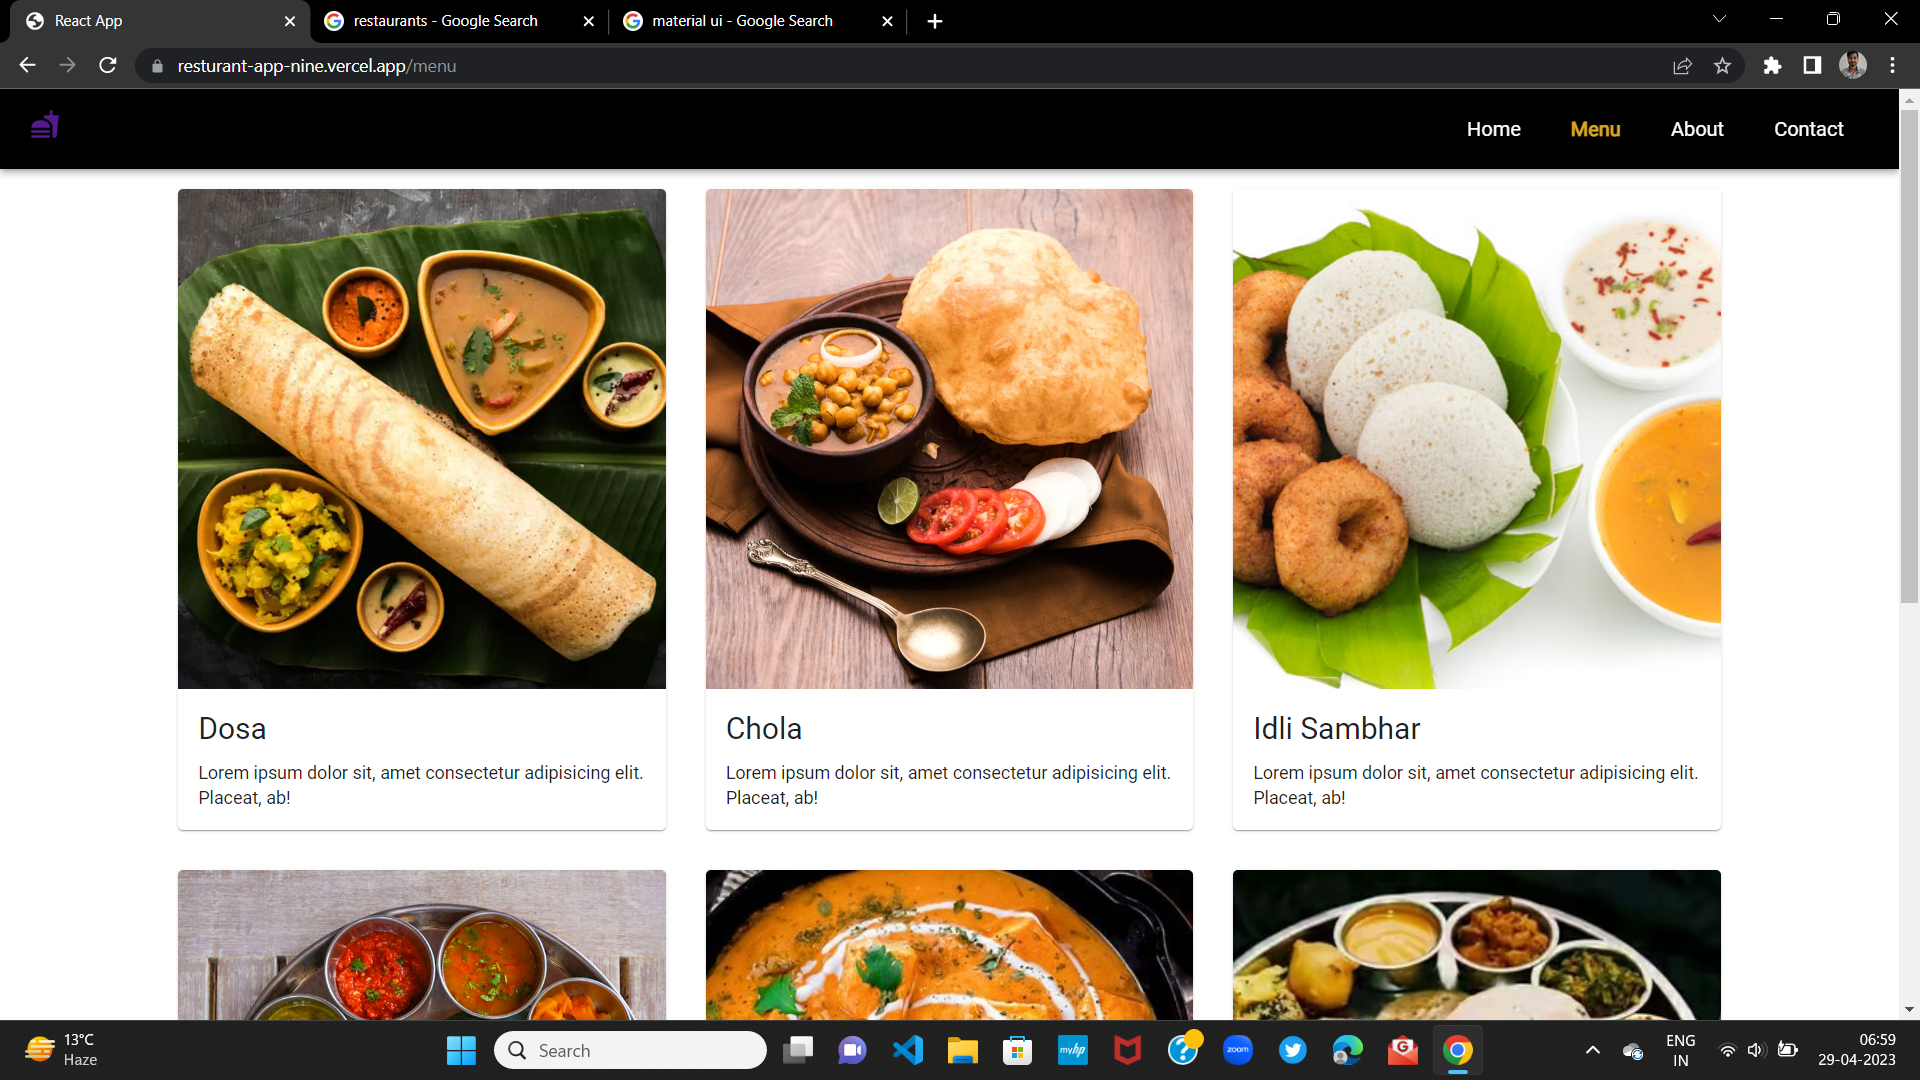This screenshot has width=1920, height=1080.
Task: Open the browser extensions puzzle icon
Action: pos(1772,66)
